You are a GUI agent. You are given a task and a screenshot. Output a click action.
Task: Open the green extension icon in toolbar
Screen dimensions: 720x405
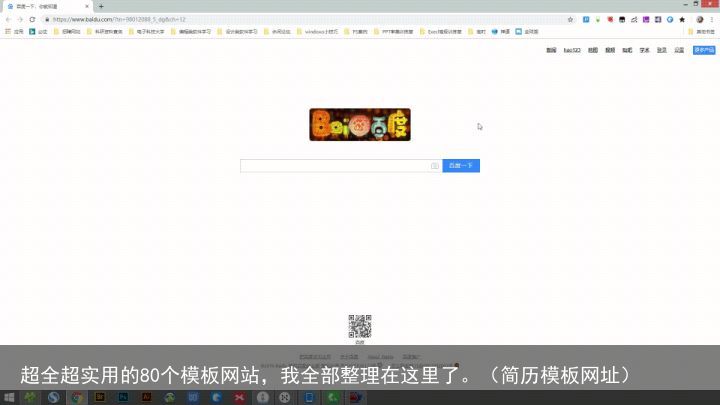point(598,19)
